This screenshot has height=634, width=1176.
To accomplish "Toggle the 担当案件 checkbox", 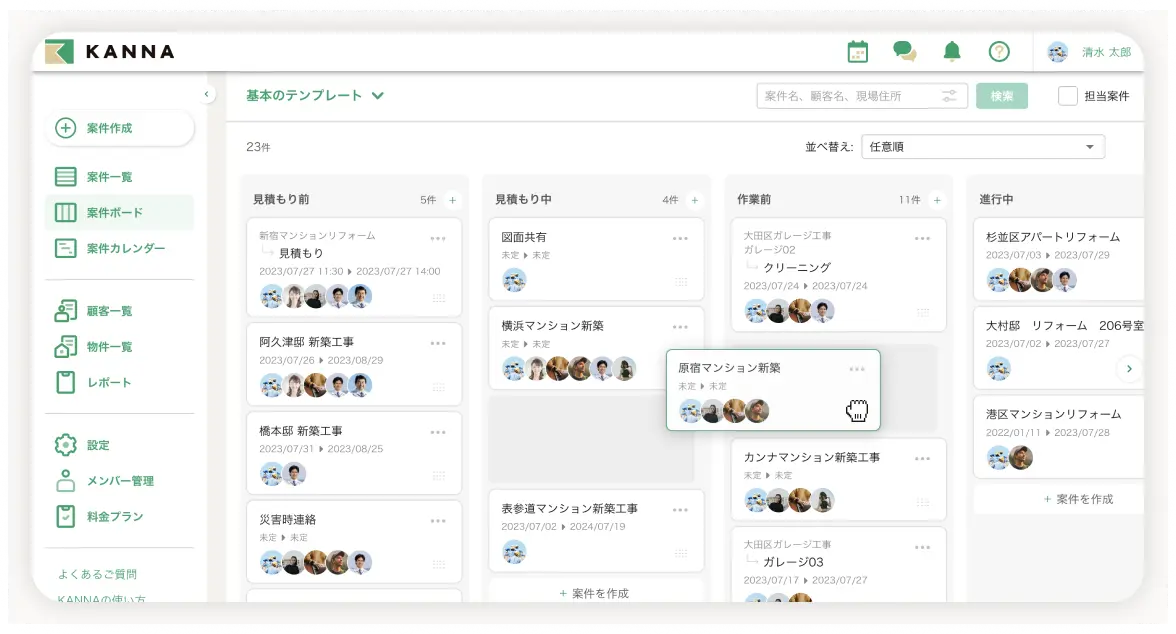I will [1067, 96].
